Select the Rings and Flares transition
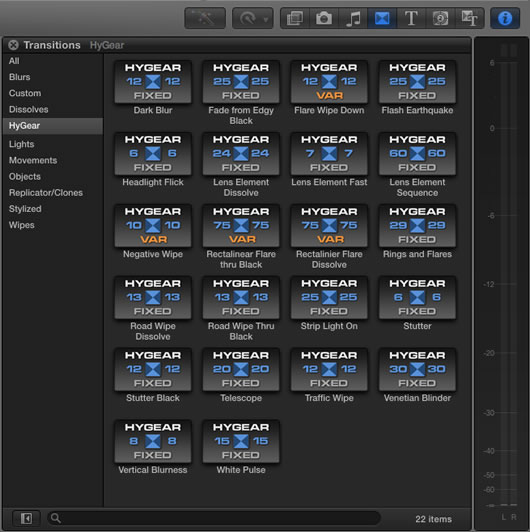The image size is (530, 532). point(417,226)
